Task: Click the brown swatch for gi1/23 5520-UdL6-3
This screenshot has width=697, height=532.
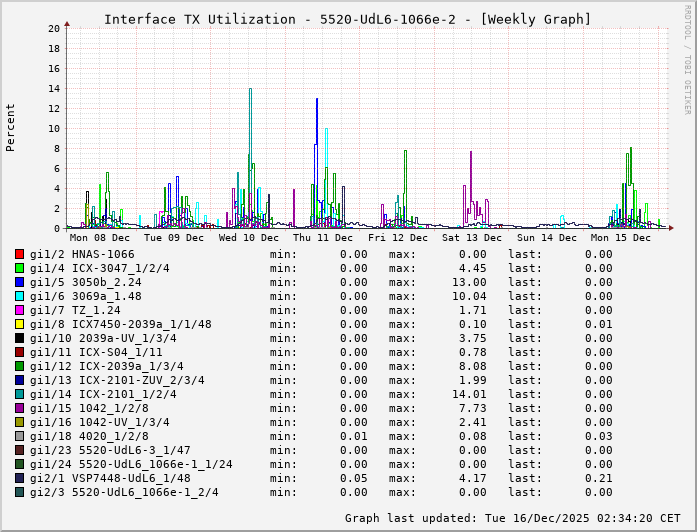Action: click(20, 450)
